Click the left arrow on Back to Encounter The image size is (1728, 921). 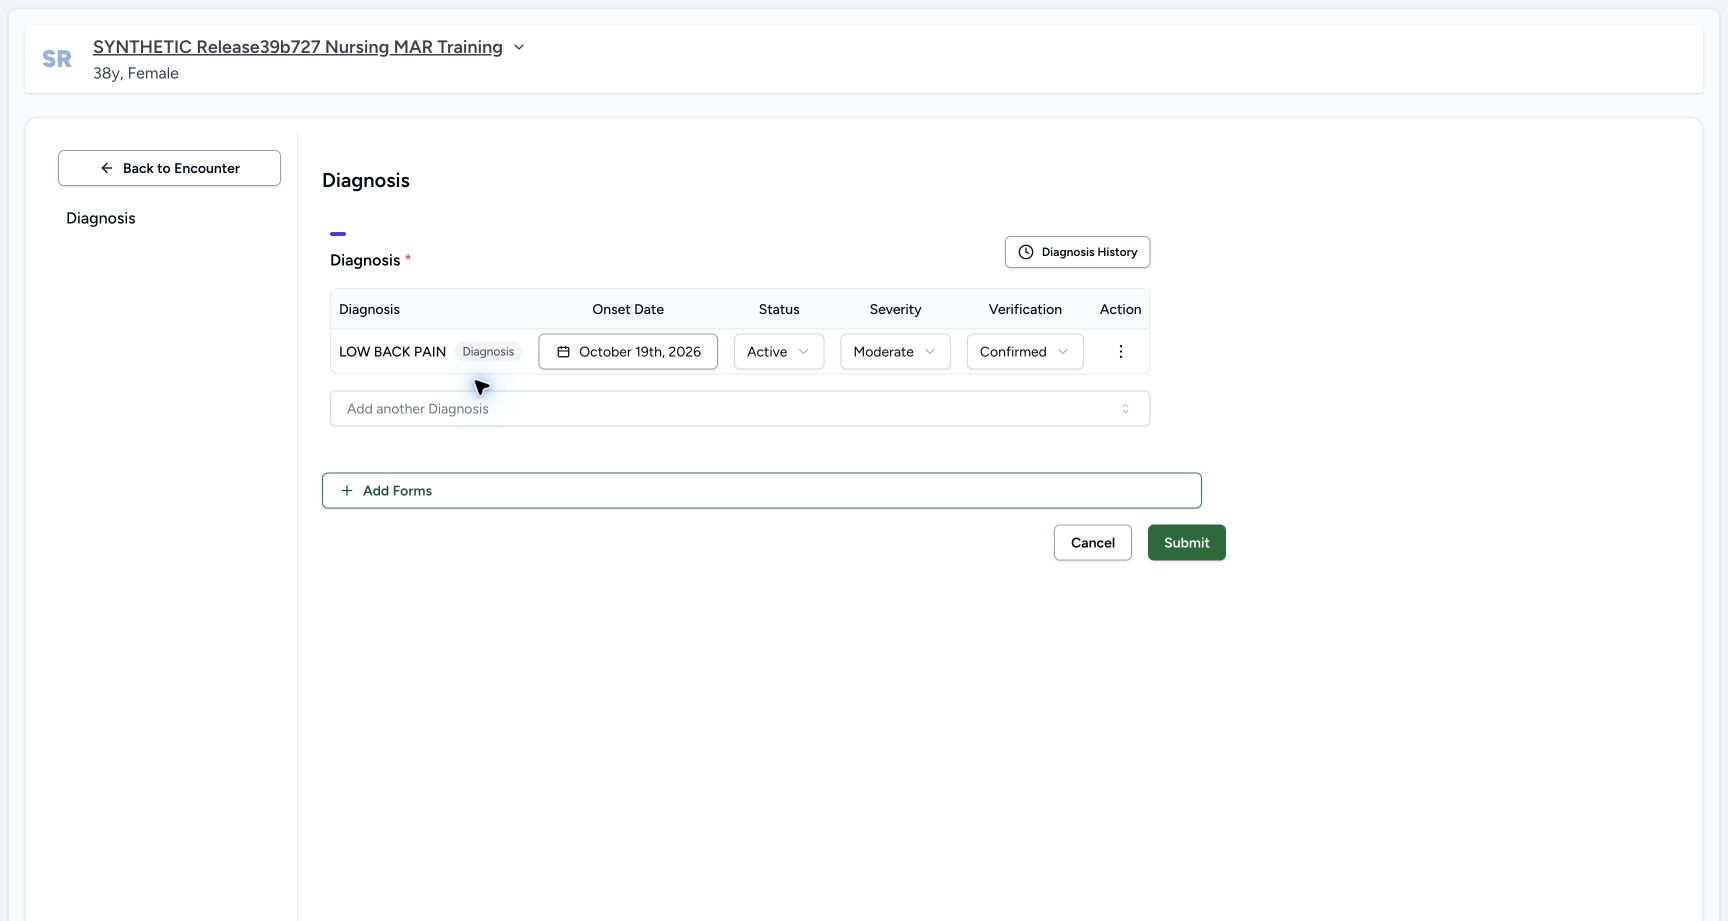click(107, 168)
